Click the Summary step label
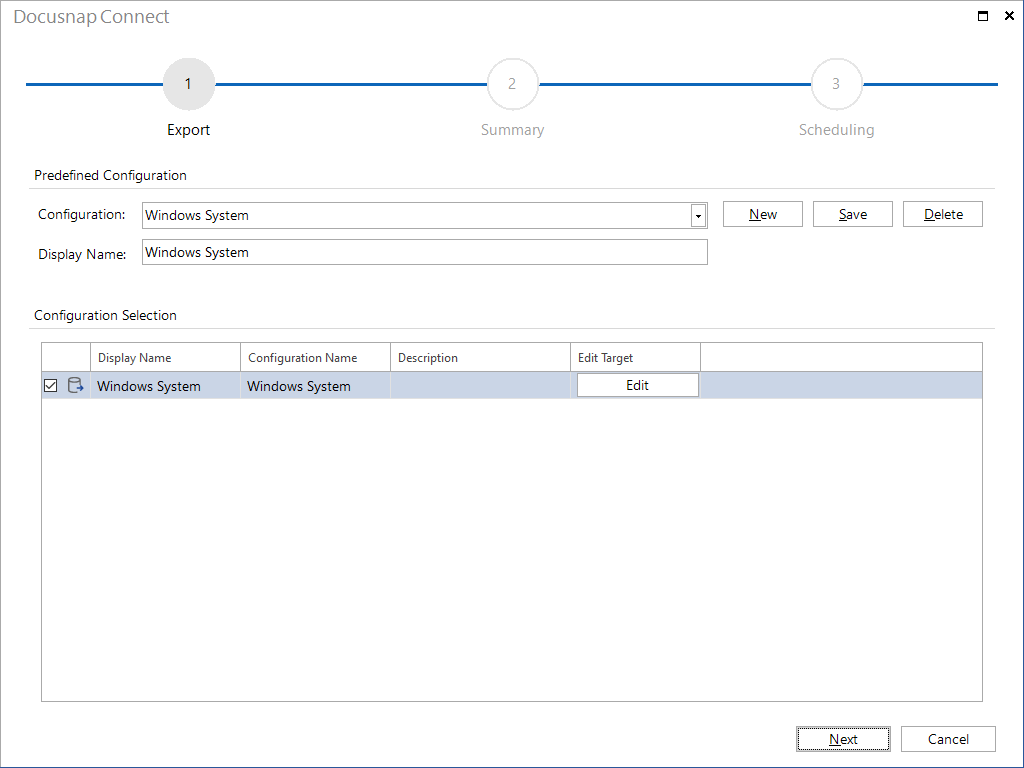Viewport: 1024px width, 768px height. point(513,130)
